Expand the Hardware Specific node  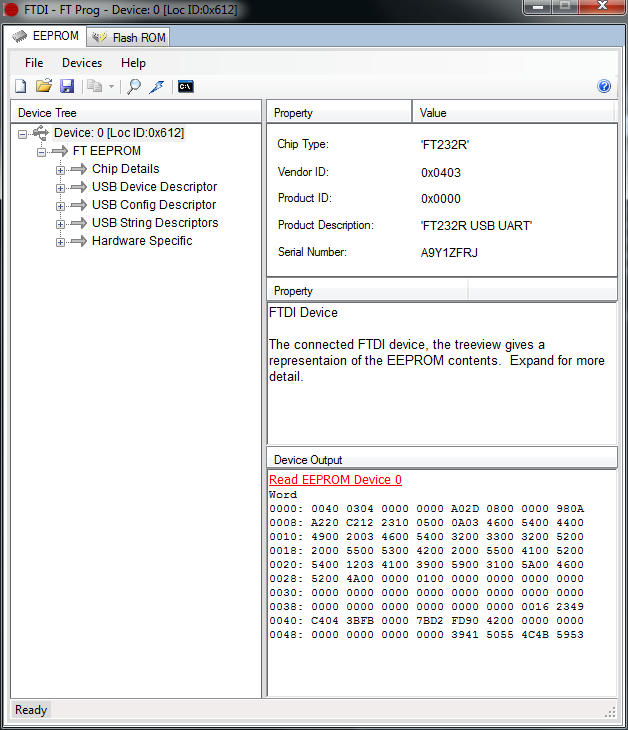[x=61, y=242]
